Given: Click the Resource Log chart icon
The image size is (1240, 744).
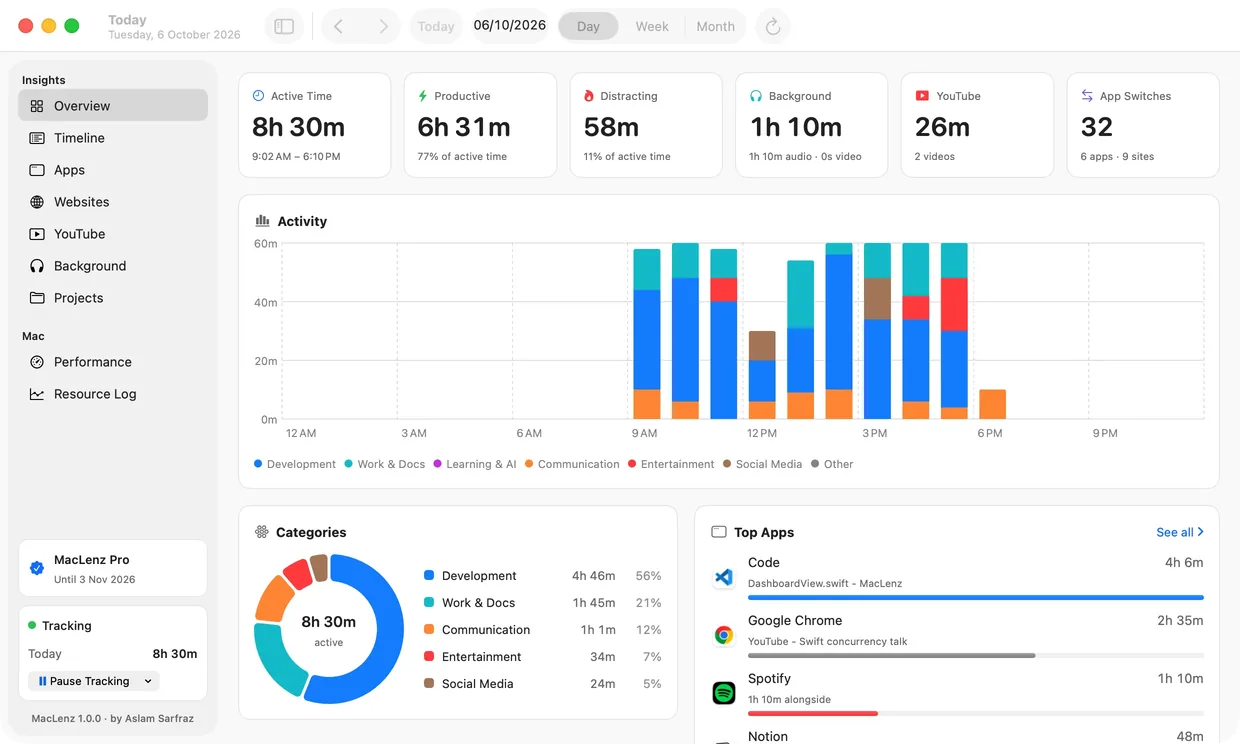Looking at the screenshot, I should (37, 394).
